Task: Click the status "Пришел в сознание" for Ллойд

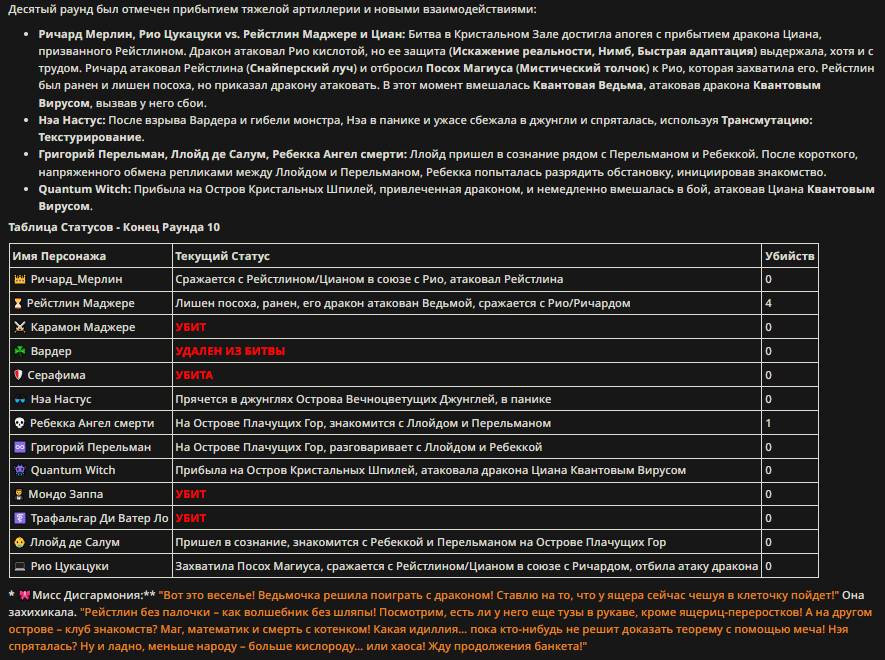Action: point(420,543)
